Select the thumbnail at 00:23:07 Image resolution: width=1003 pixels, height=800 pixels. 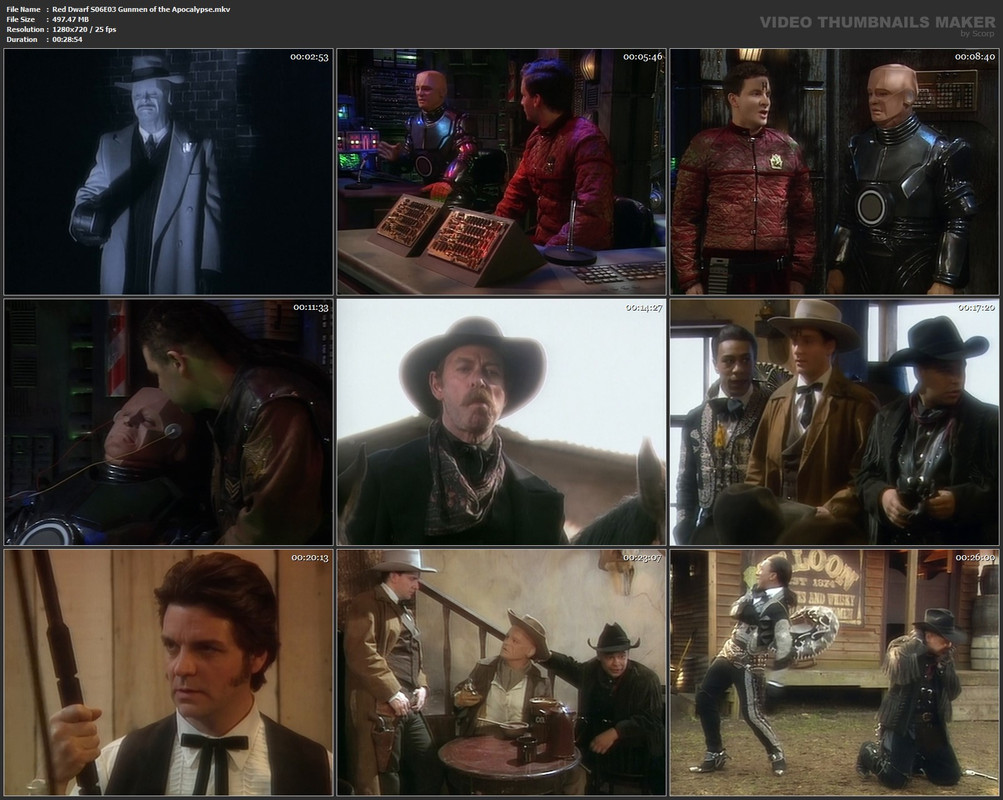tap(502, 672)
